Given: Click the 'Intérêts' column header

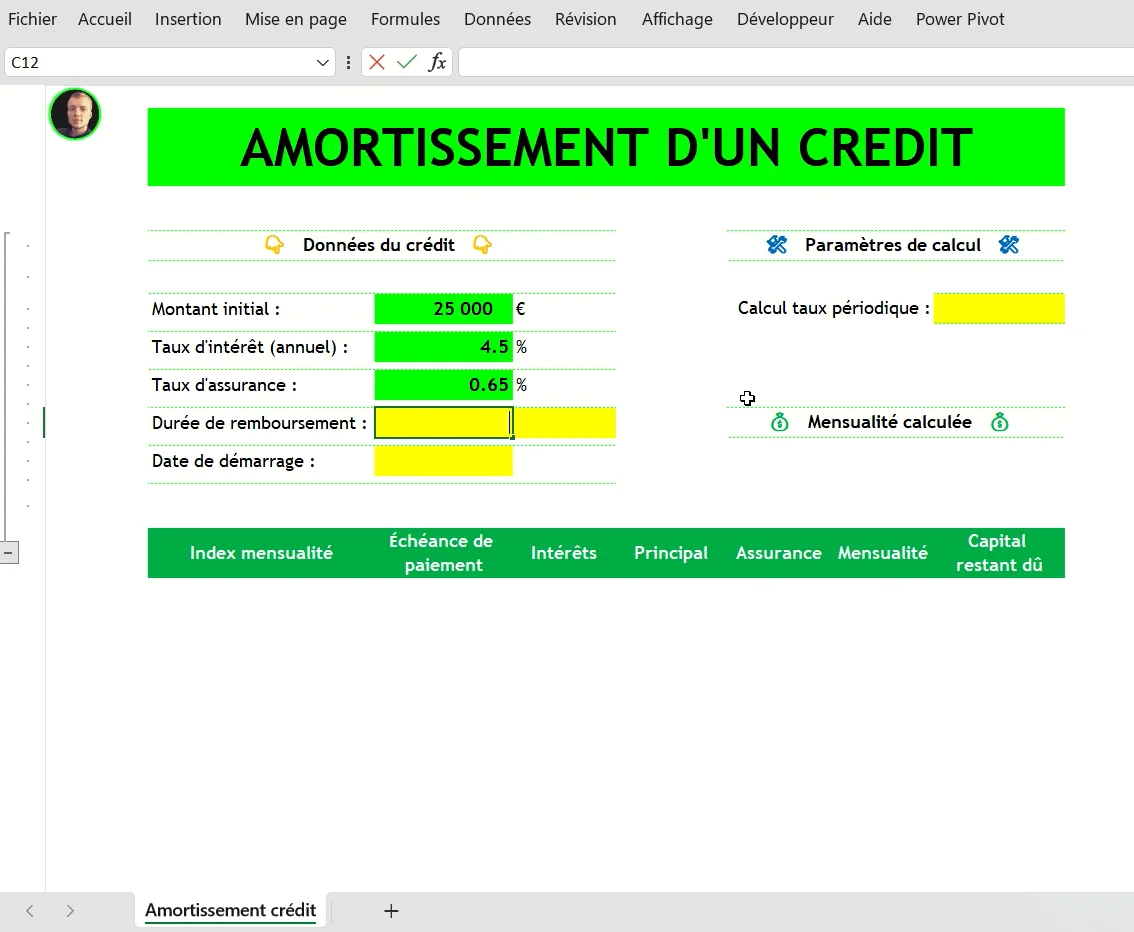Looking at the screenshot, I should coord(564,553).
